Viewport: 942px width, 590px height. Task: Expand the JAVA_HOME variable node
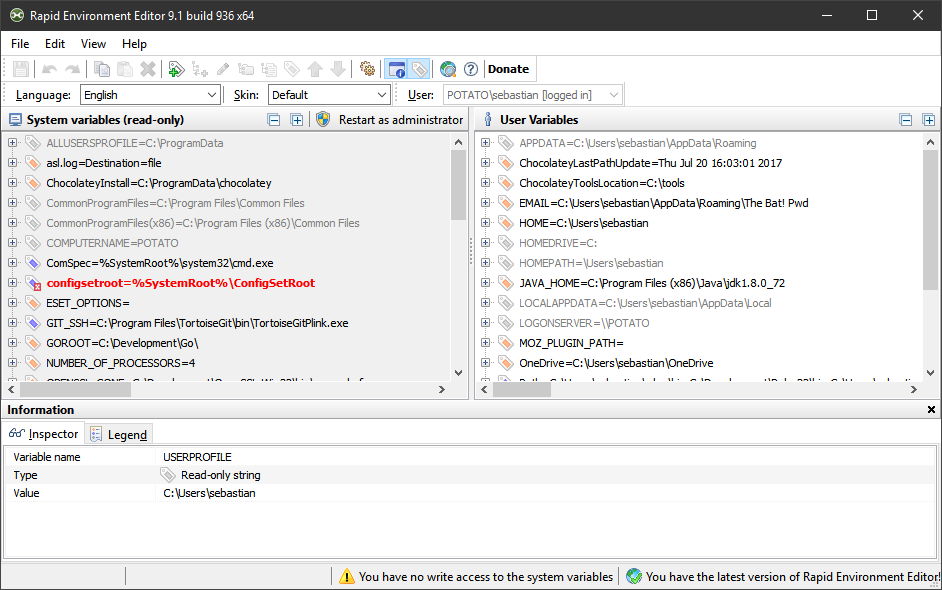(485, 283)
